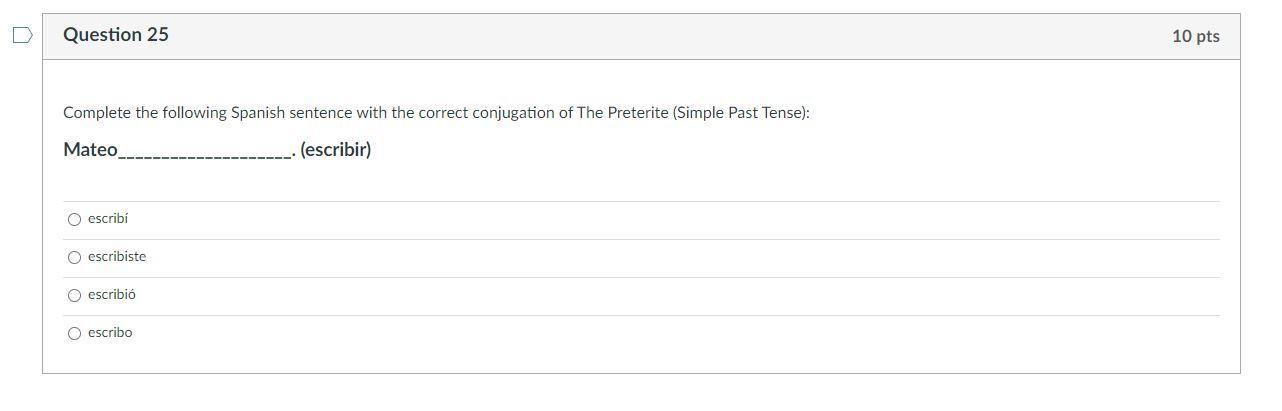This screenshot has height=411, width=1282.
Task: Click the blank line after Mateo
Action: pos(205,153)
